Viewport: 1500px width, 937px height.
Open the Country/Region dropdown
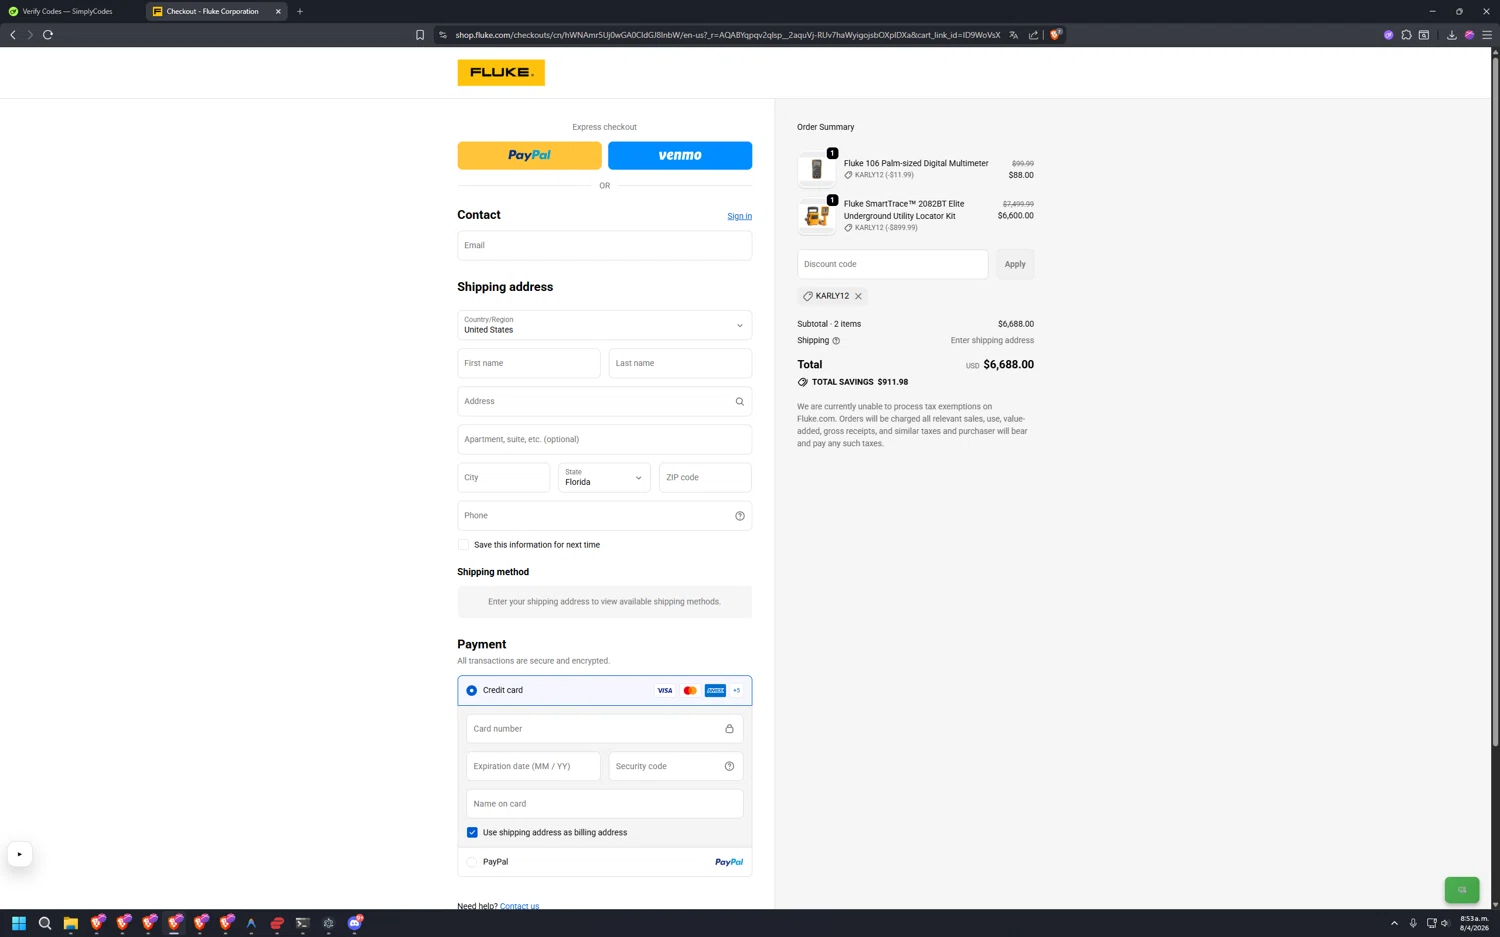pyautogui.click(x=604, y=325)
